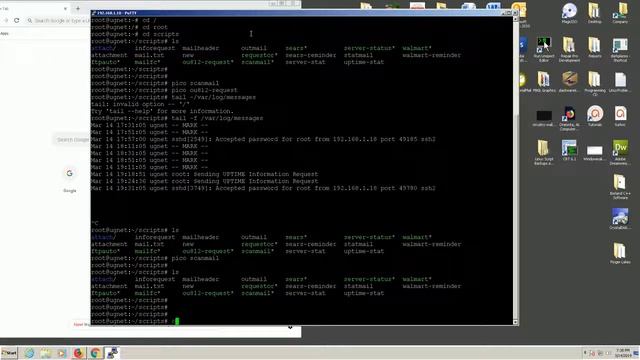Viewport: 640px width, 360px height.
Task: Click the Google search box on the new tab
Action: point(72,140)
